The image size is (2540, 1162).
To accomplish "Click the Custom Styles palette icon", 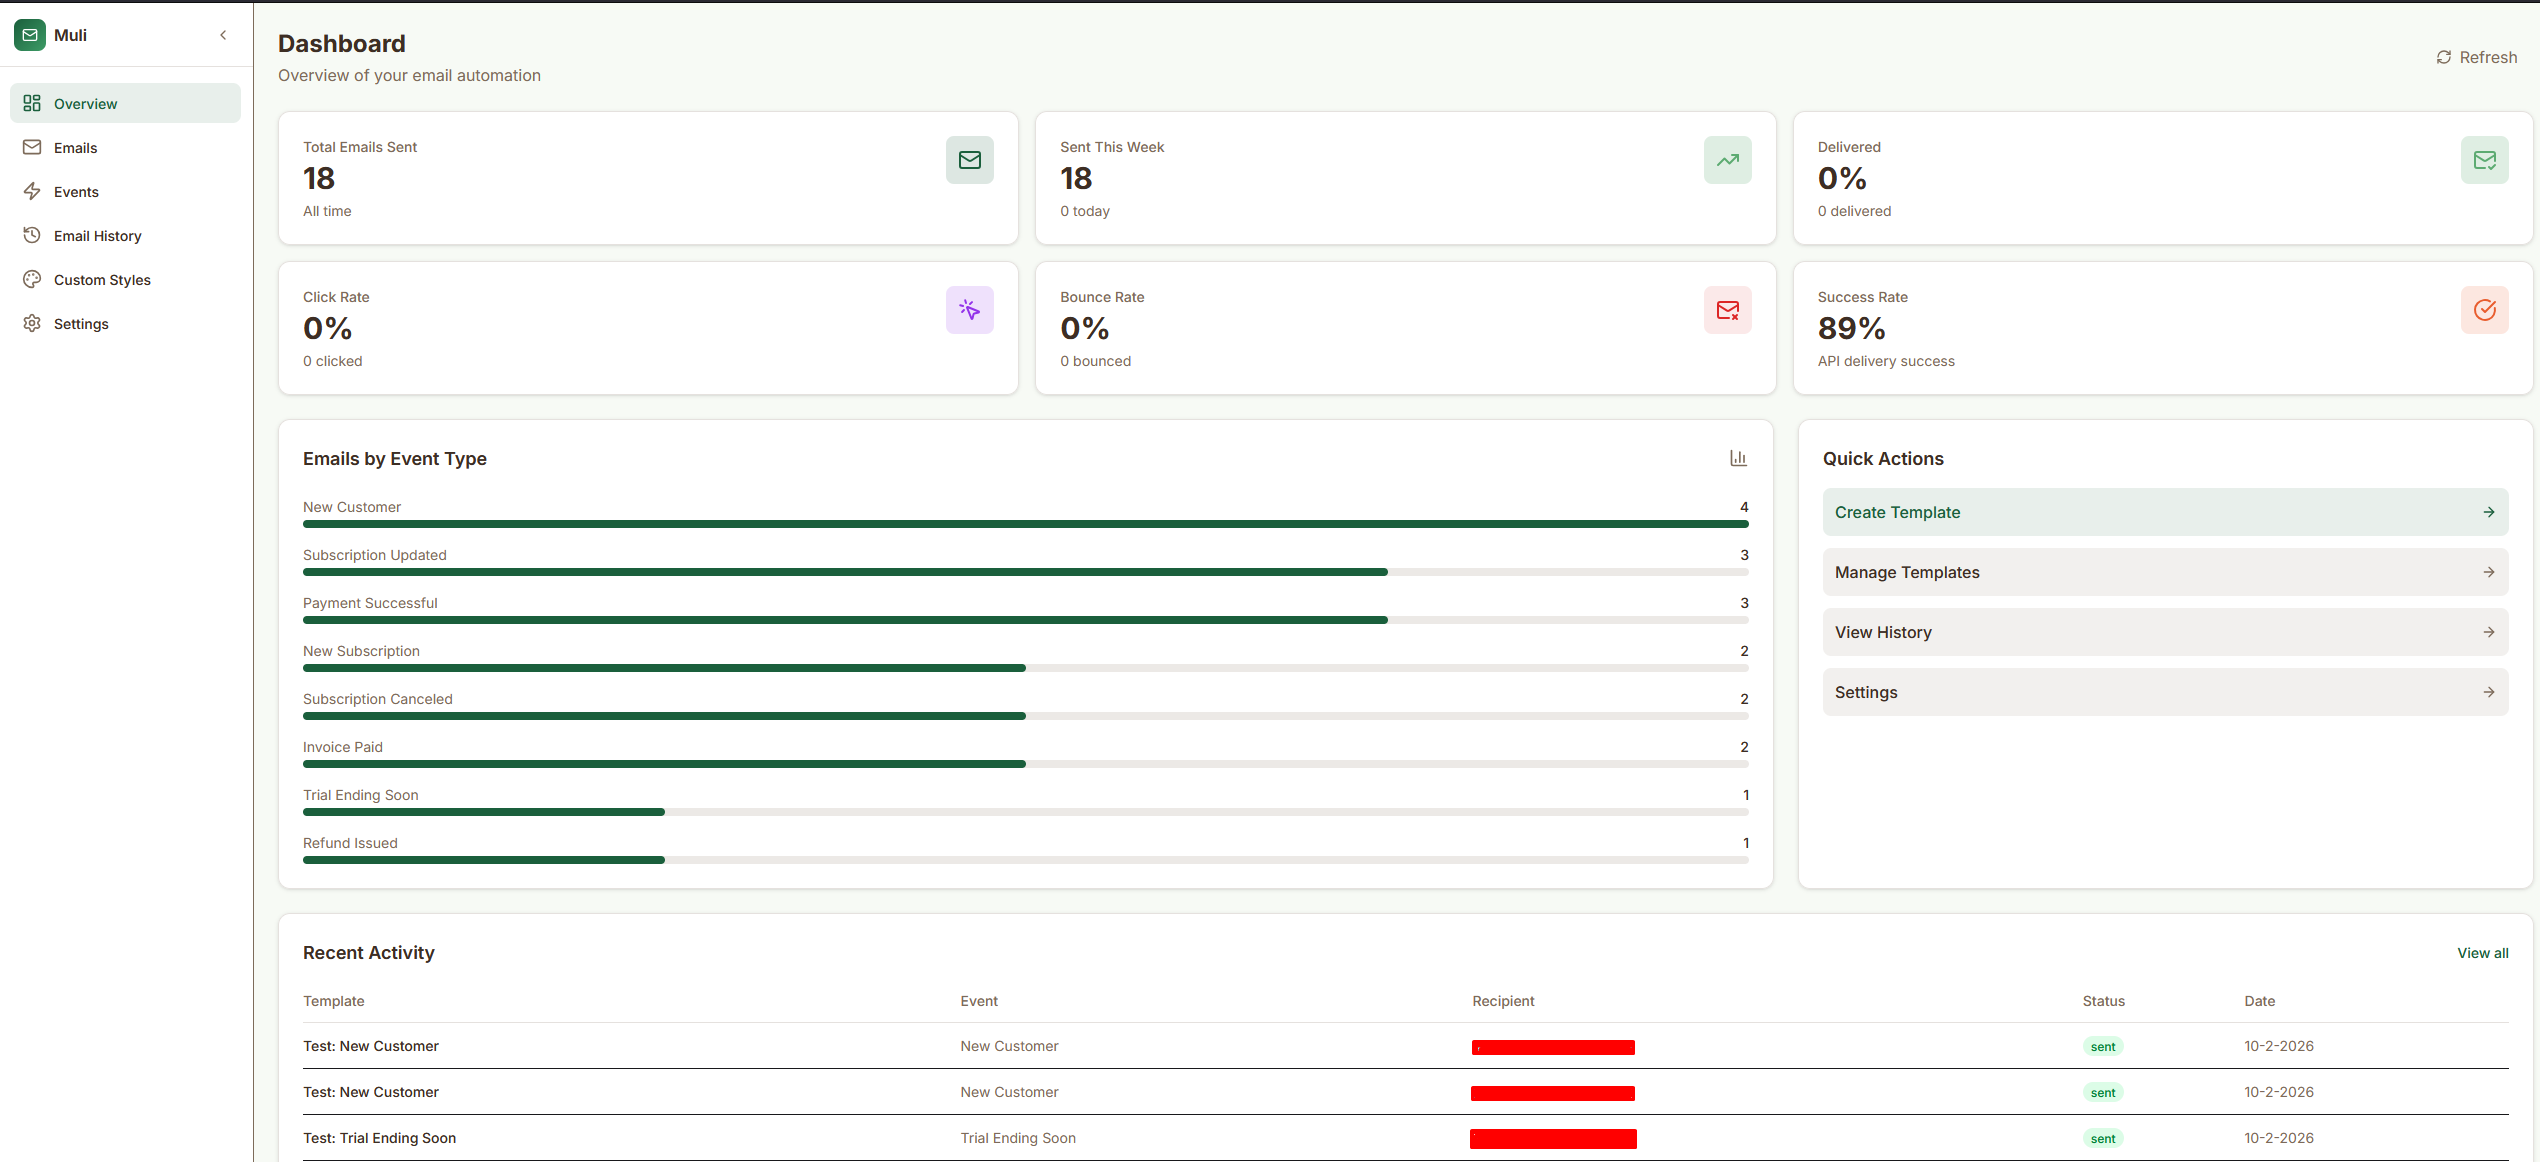I will click(x=31, y=279).
